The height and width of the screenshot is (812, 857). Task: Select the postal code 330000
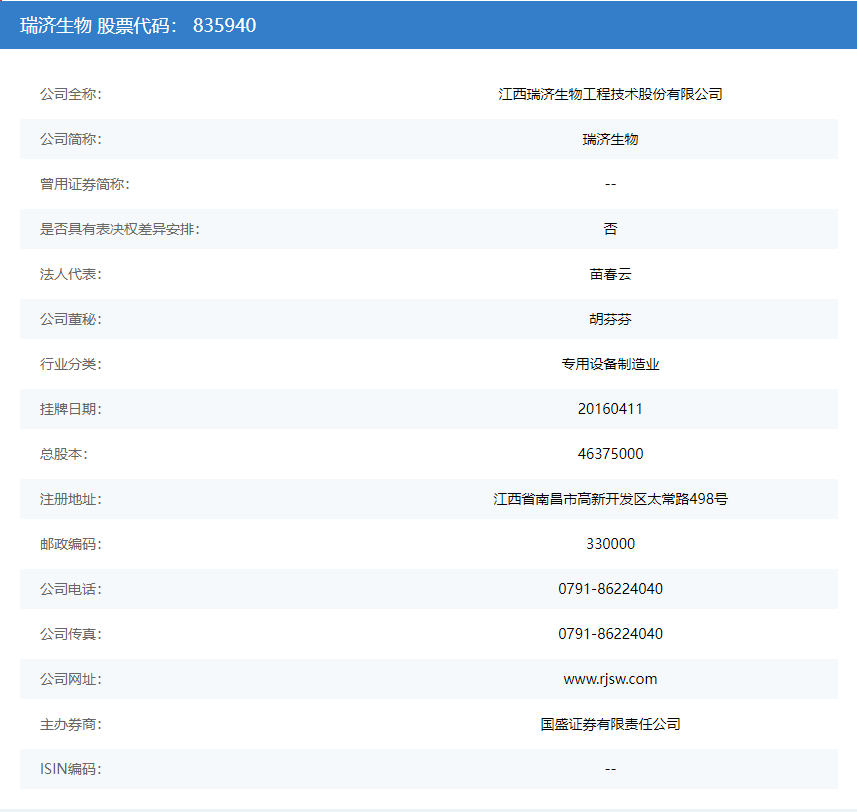click(610, 544)
